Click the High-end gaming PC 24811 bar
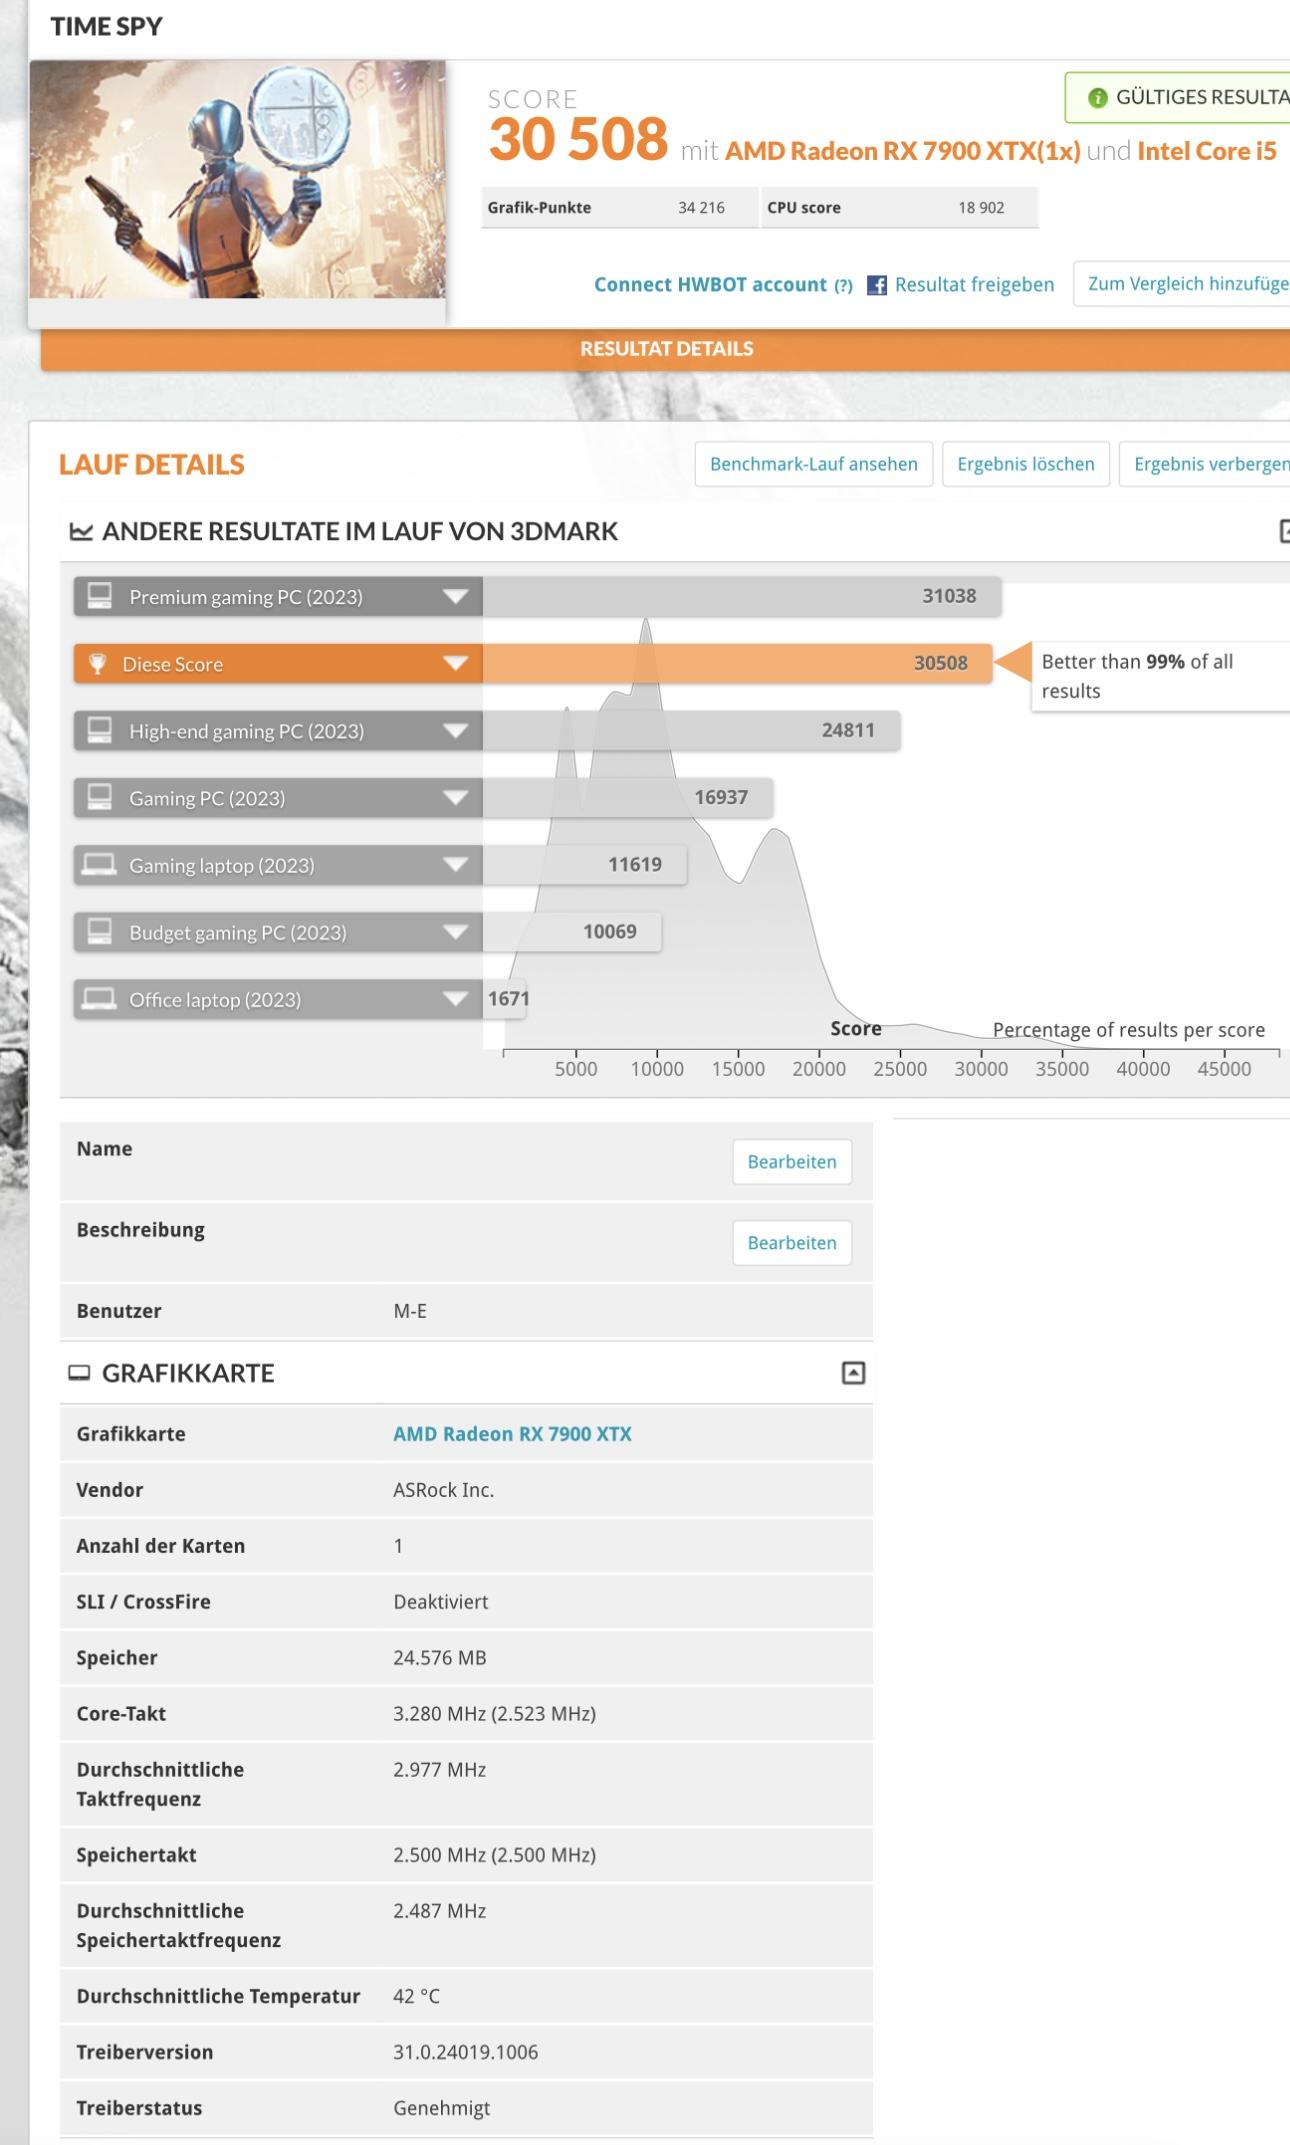 (691, 730)
